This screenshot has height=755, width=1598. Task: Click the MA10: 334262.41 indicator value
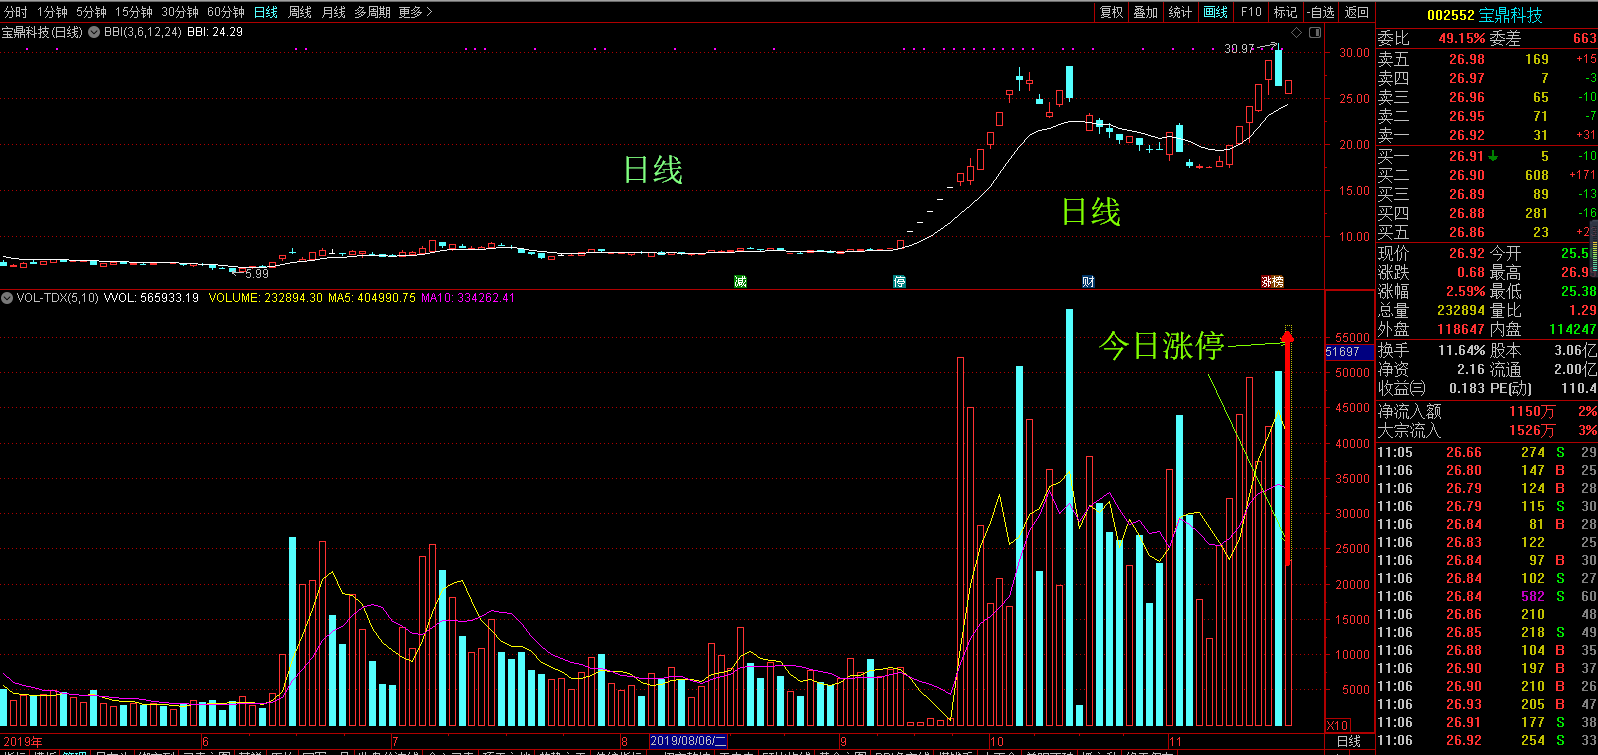(468, 298)
